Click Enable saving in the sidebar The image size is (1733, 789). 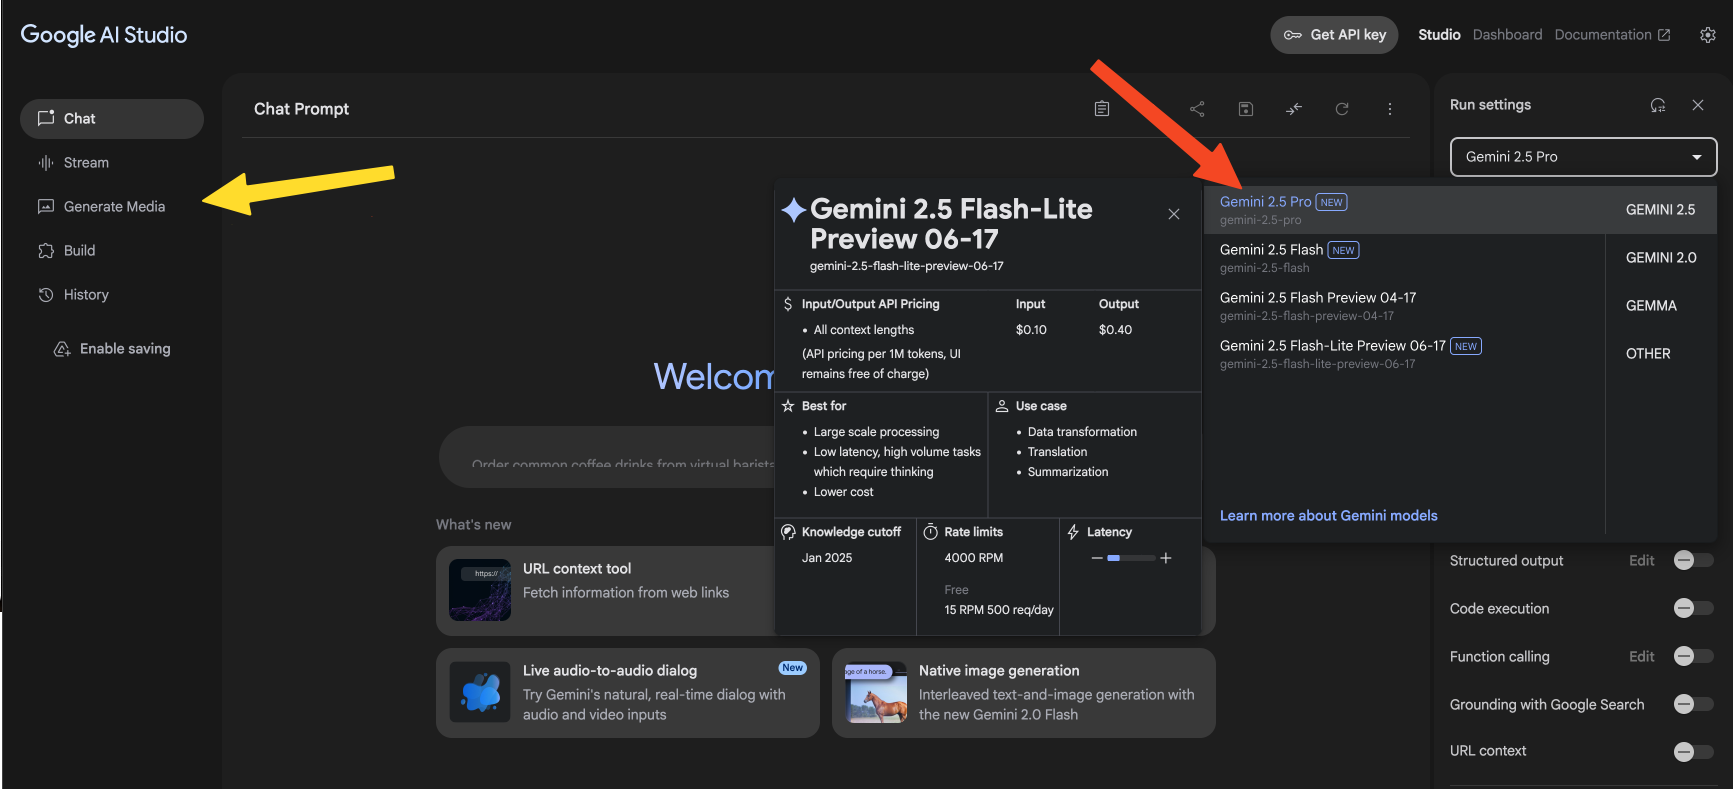click(x=112, y=349)
